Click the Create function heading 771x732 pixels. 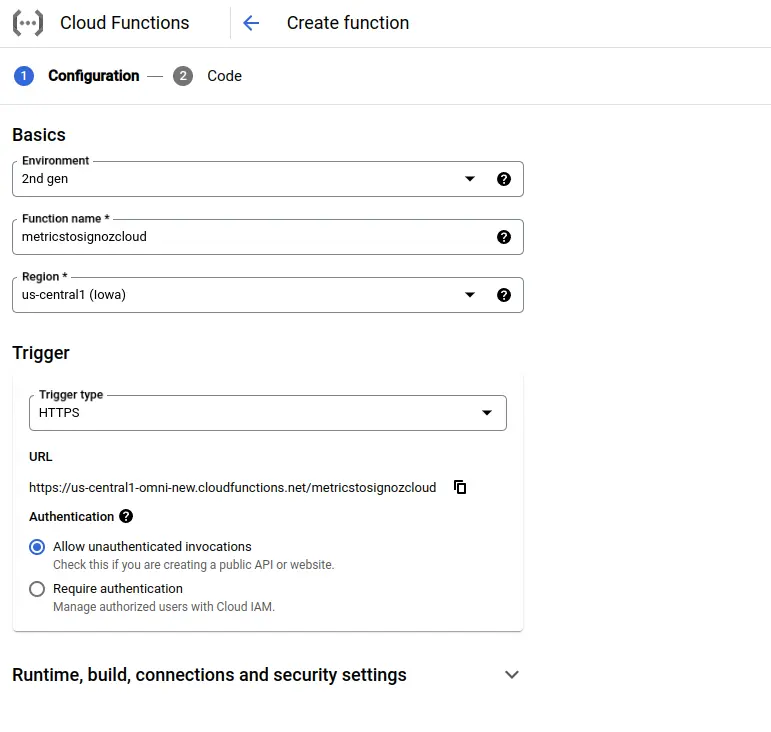348,23
